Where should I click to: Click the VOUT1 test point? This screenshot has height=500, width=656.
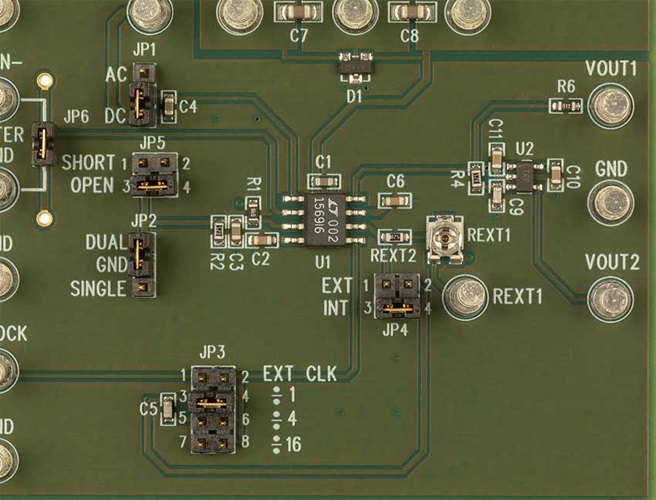point(611,104)
